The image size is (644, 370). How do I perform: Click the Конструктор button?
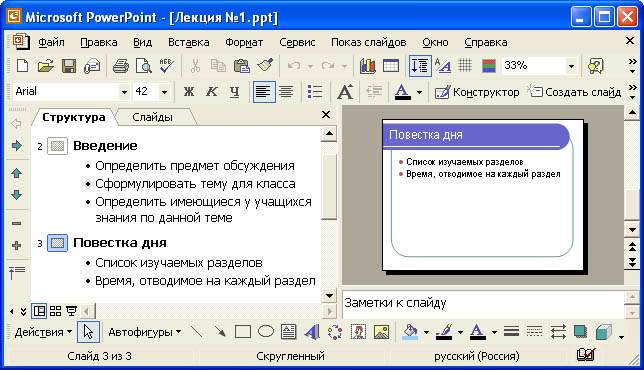(x=477, y=92)
